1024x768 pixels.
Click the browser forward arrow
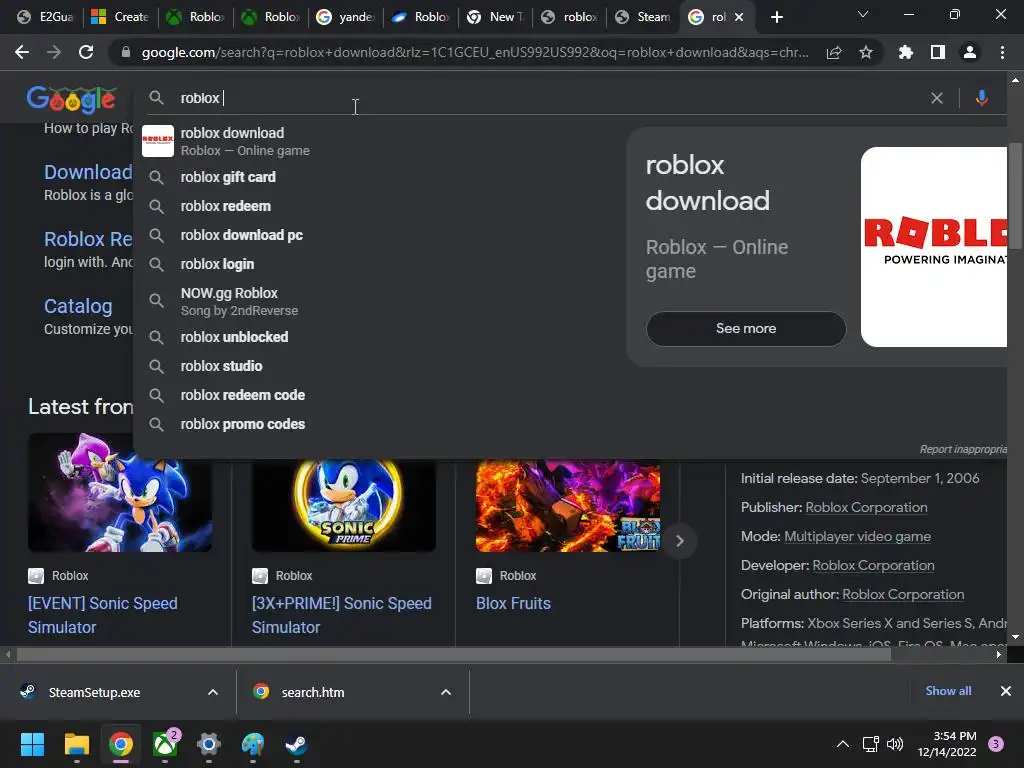pyautogui.click(x=54, y=52)
